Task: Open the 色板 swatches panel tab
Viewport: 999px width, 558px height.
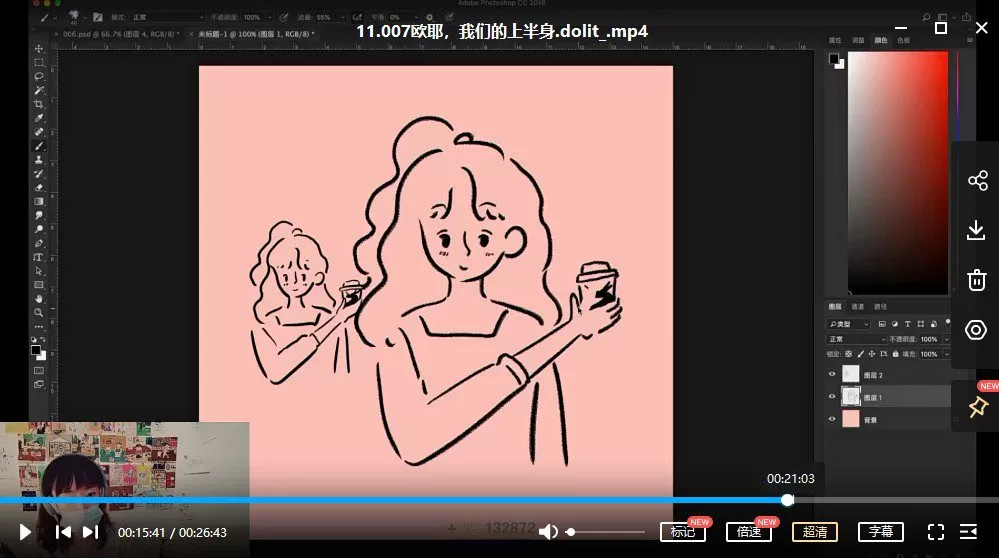Action: click(x=903, y=40)
